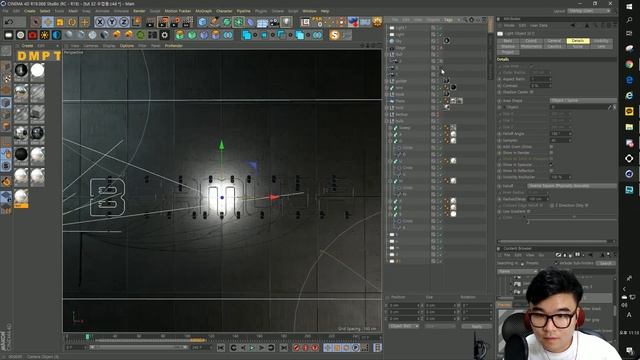This screenshot has width=640, height=360.
Task: Toggle Z axis lock
Action: pos(124,22)
